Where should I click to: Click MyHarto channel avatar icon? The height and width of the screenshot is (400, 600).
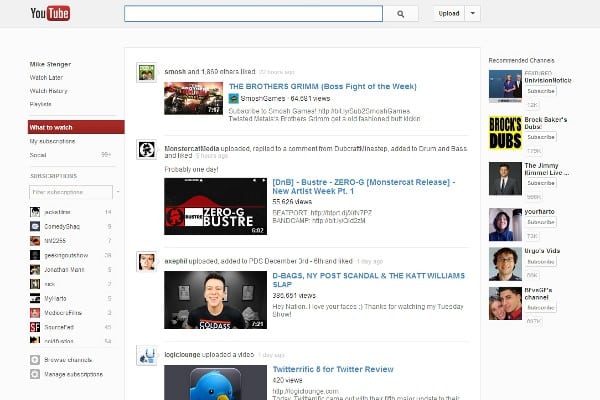coord(35,298)
